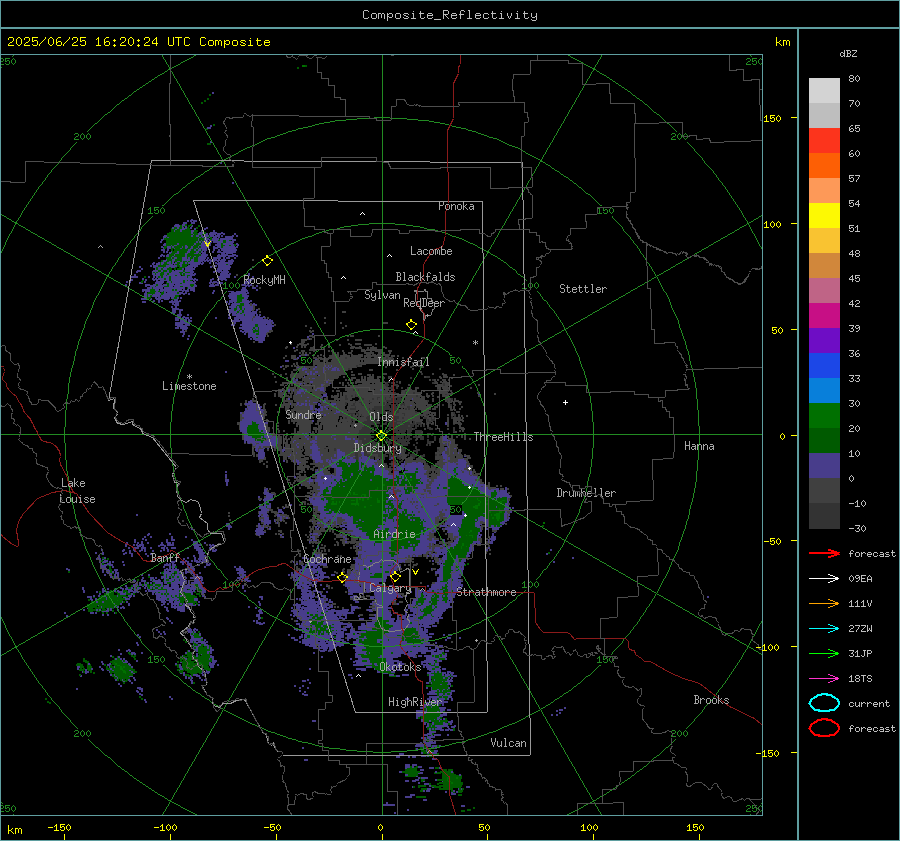Select the bright yellow swatch in dBZ legend
This screenshot has height=841, width=900.
pos(824,215)
